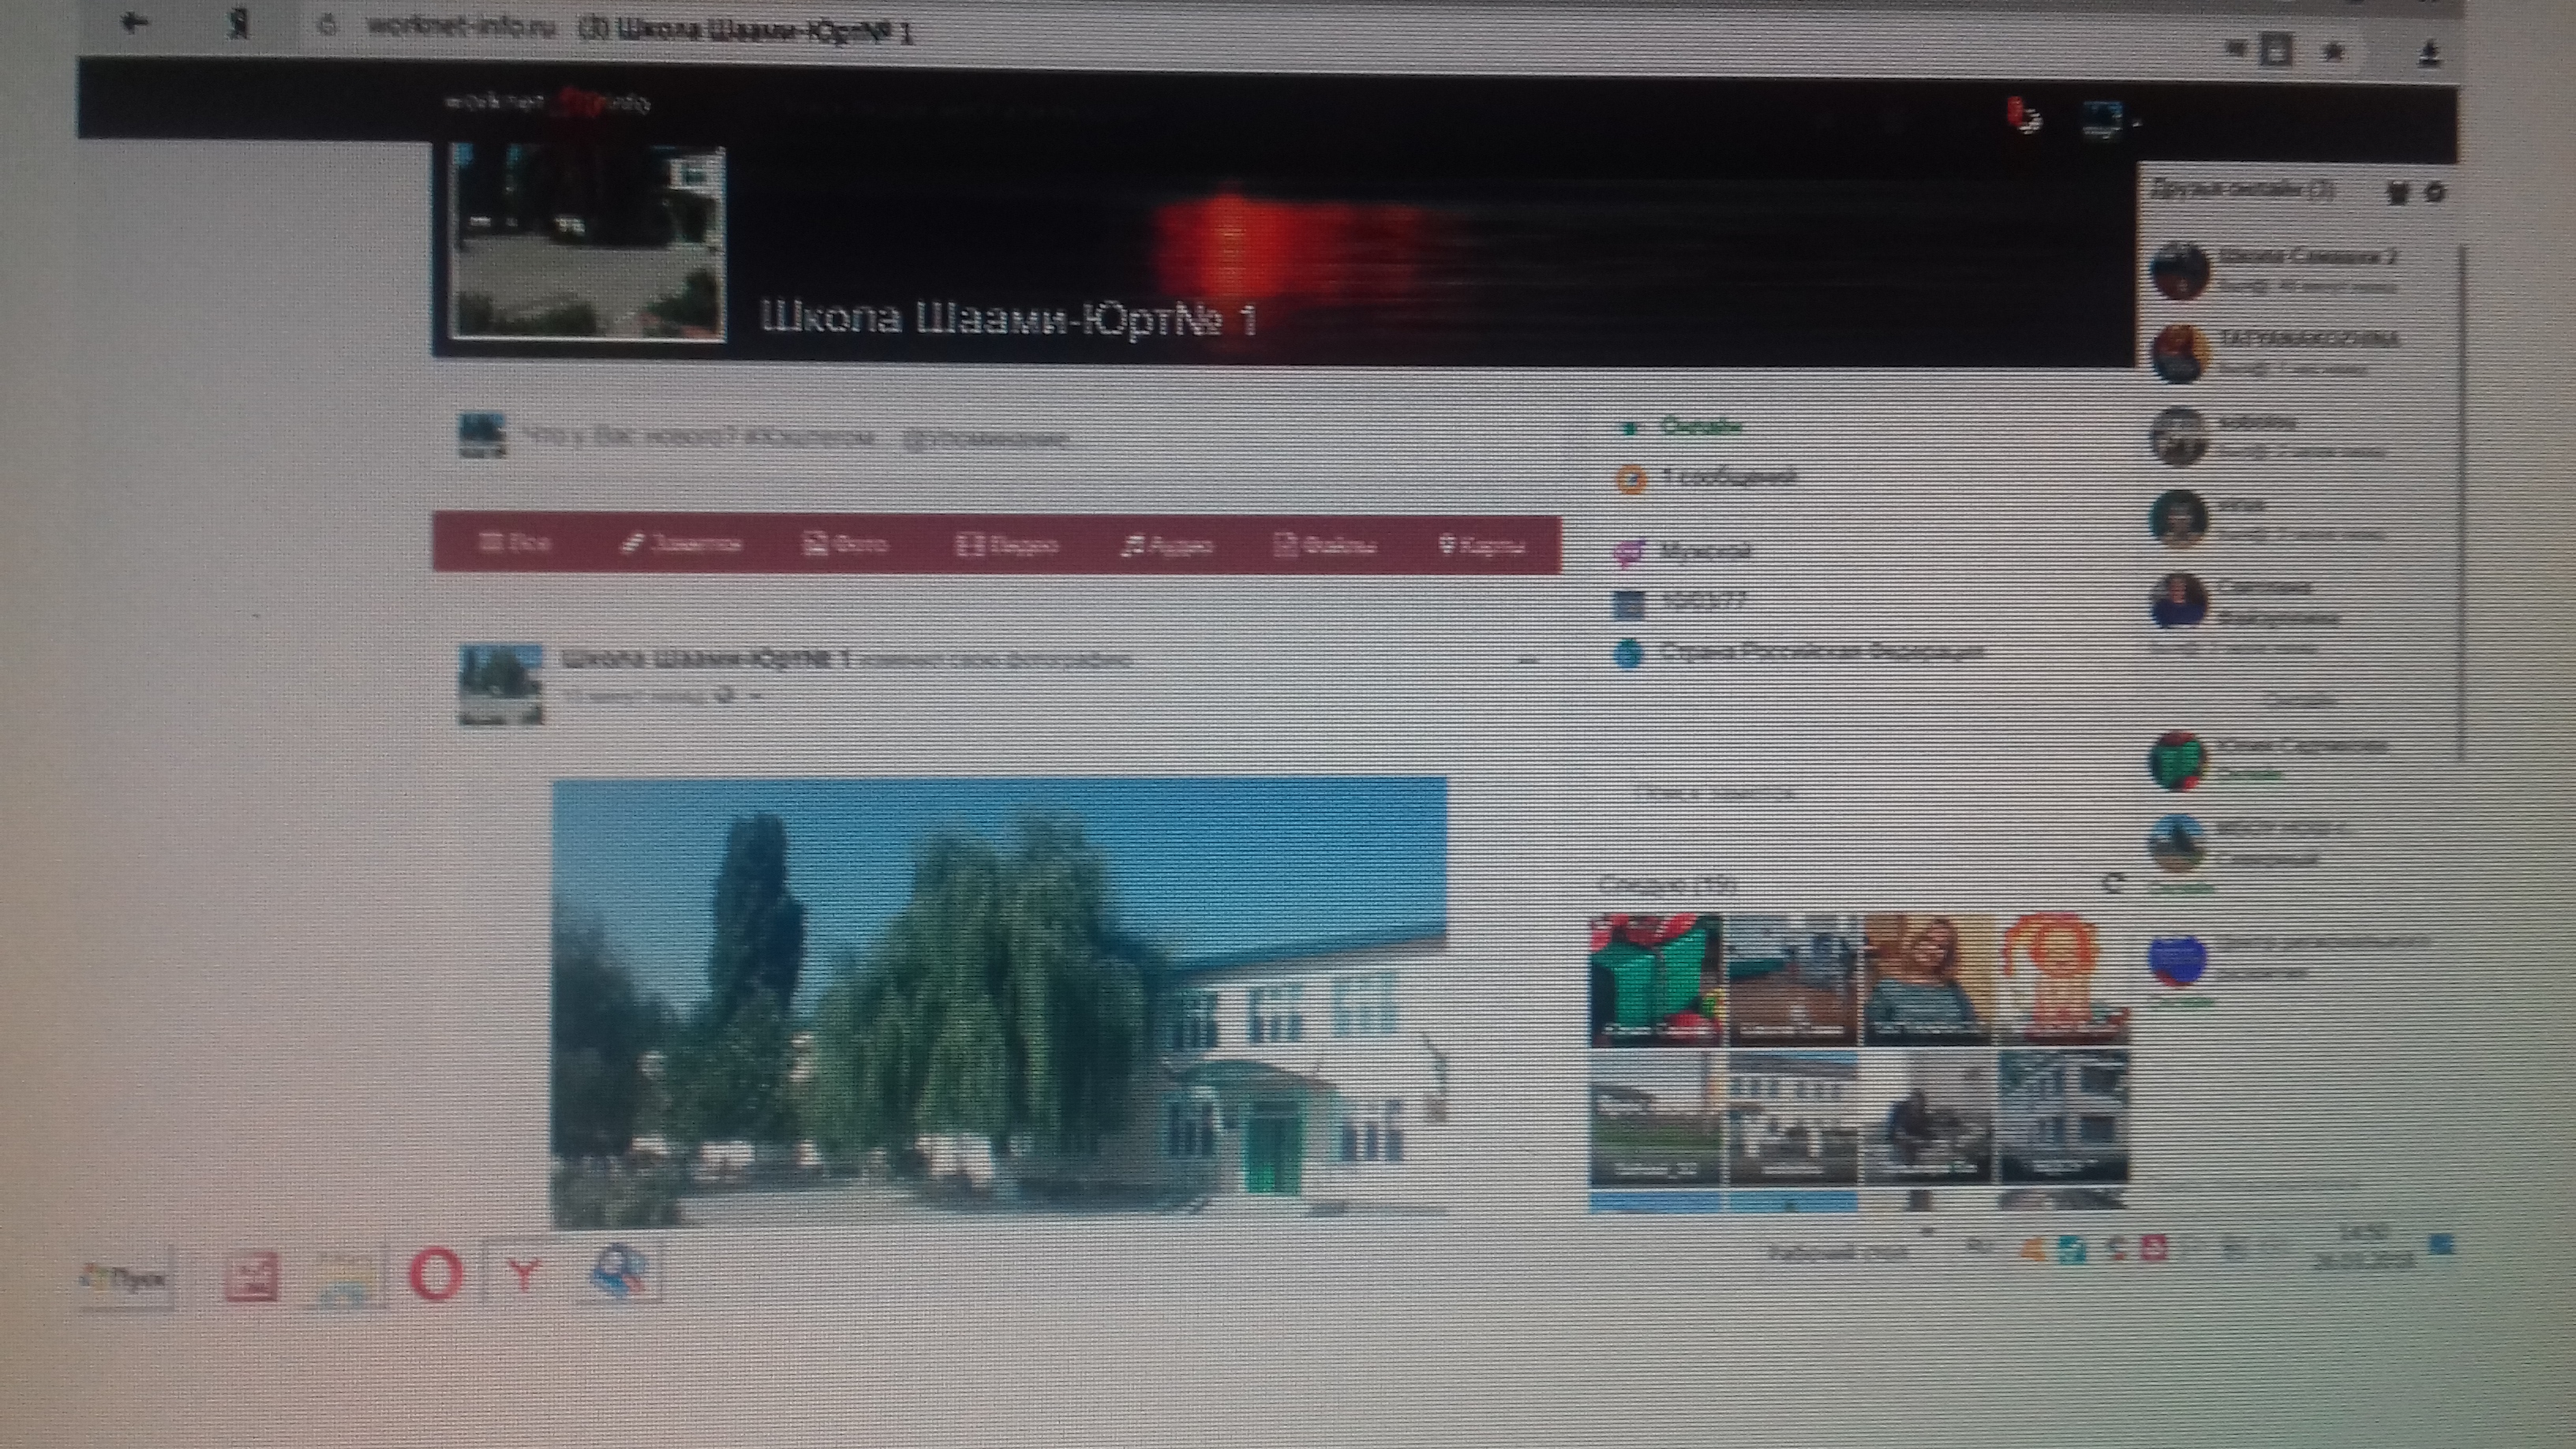The height and width of the screenshot is (1449, 2576).
Task: Click the trash icon beside friends online header
Action: [x=2397, y=193]
